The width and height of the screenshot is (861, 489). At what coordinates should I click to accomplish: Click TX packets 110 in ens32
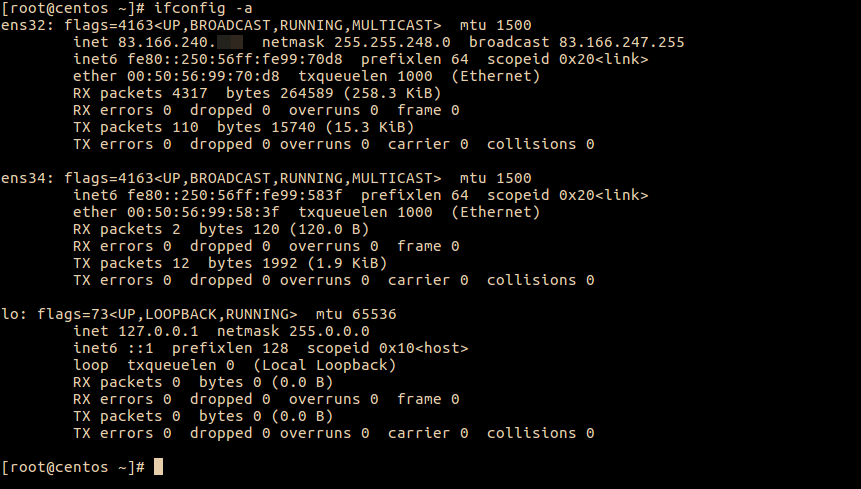(x=136, y=127)
